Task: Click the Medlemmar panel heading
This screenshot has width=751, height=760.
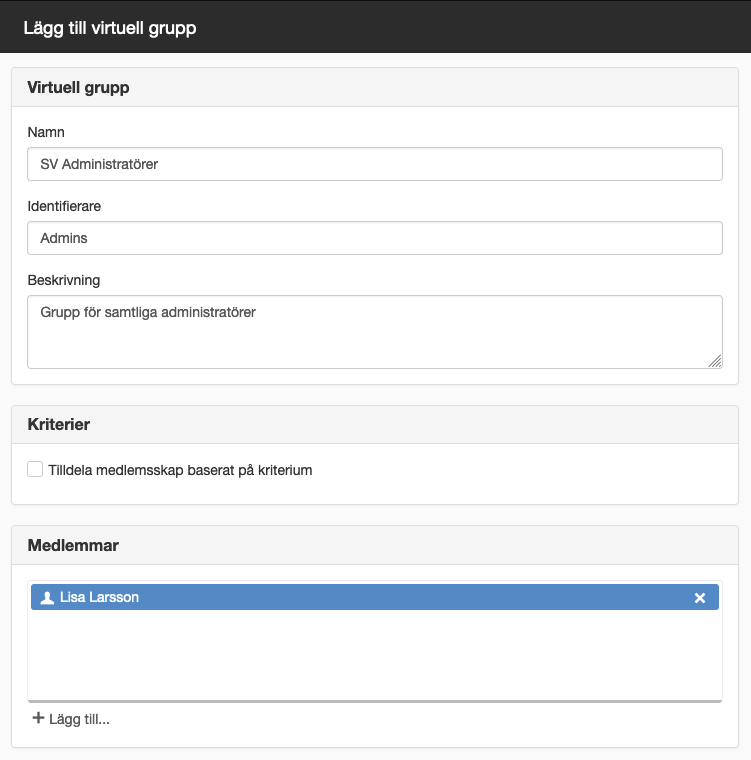Action: tap(73, 545)
